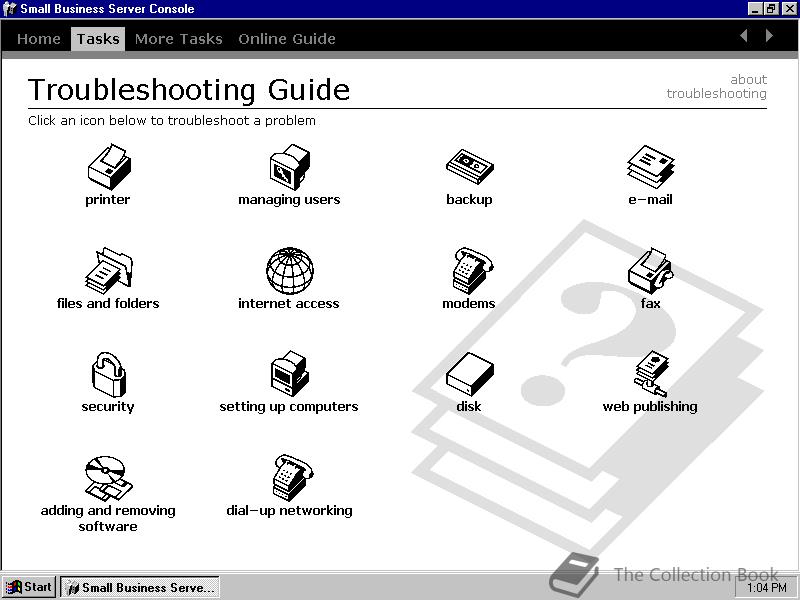The width and height of the screenshot is (800, 600).
Task: Click the internet access globe icon
Action: tap(290, 270)
